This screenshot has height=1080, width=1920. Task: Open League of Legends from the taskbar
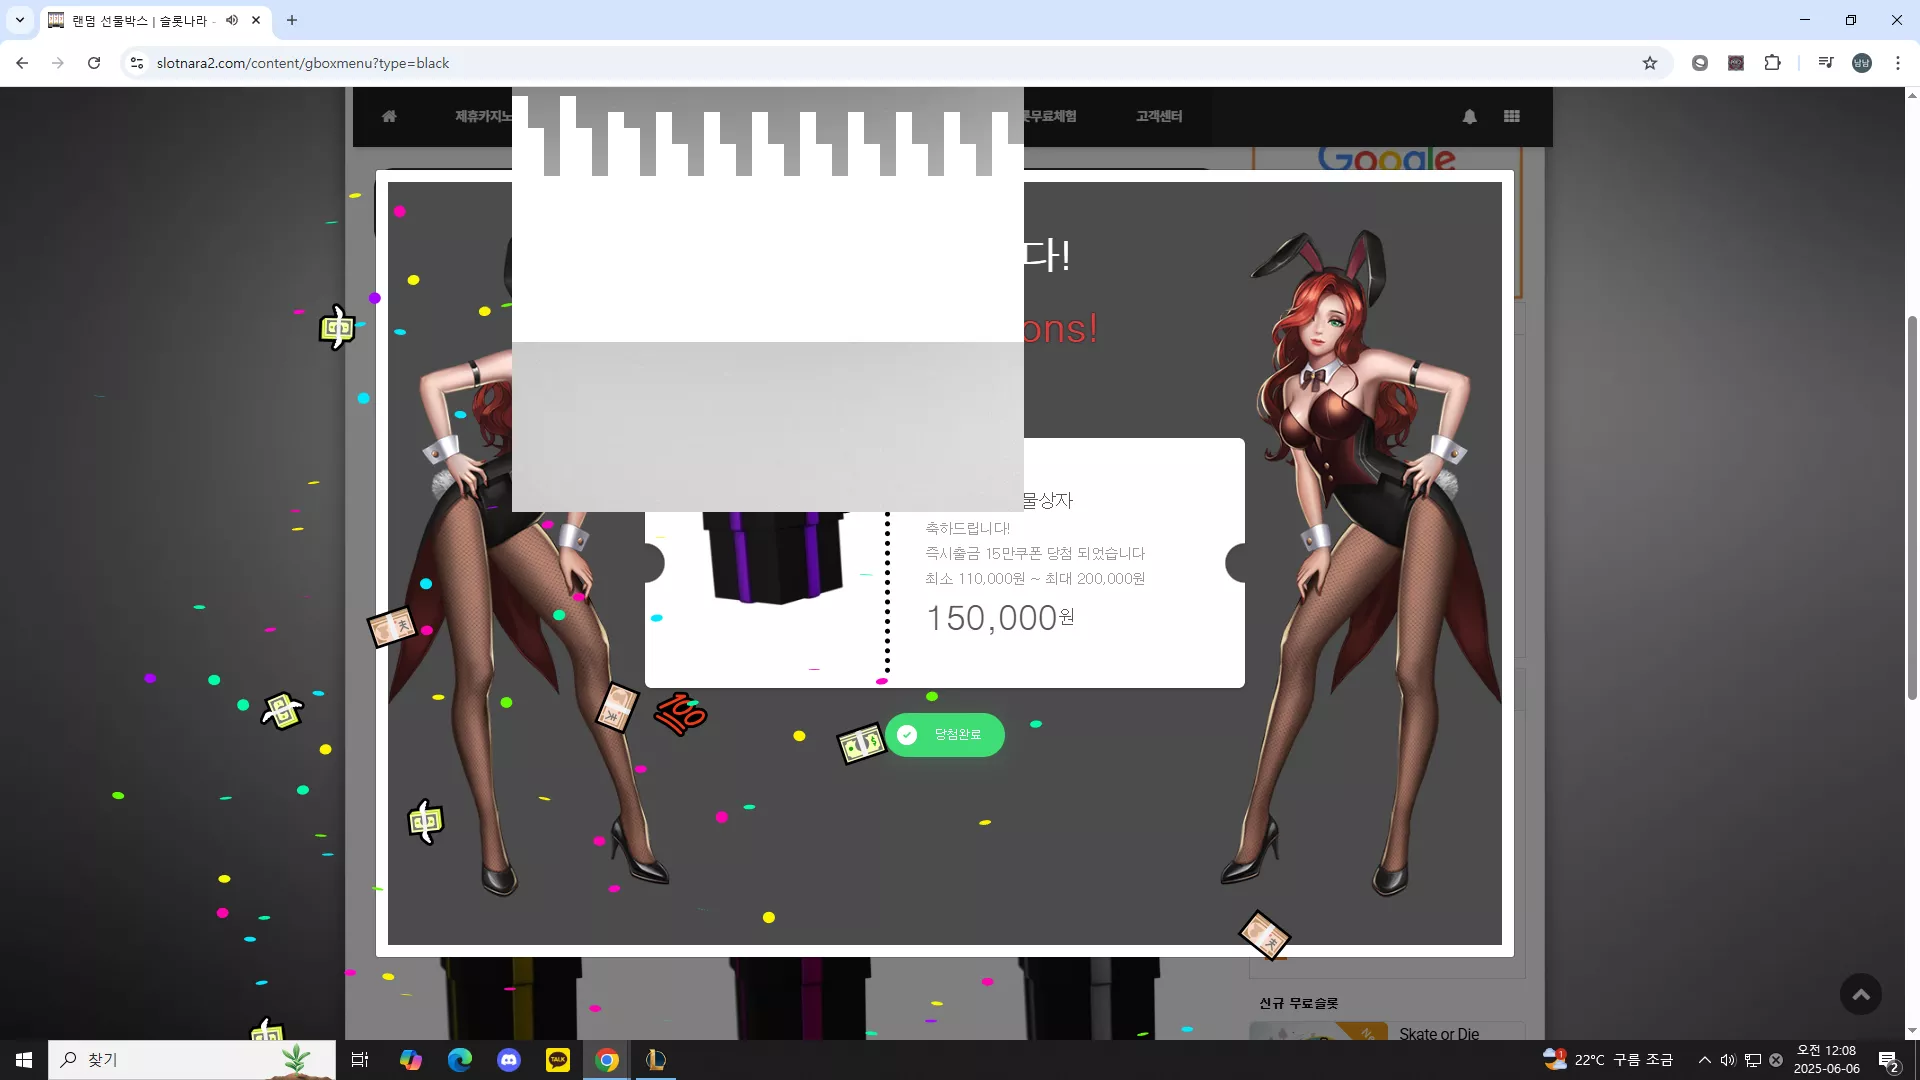[x=656, y=1060]
